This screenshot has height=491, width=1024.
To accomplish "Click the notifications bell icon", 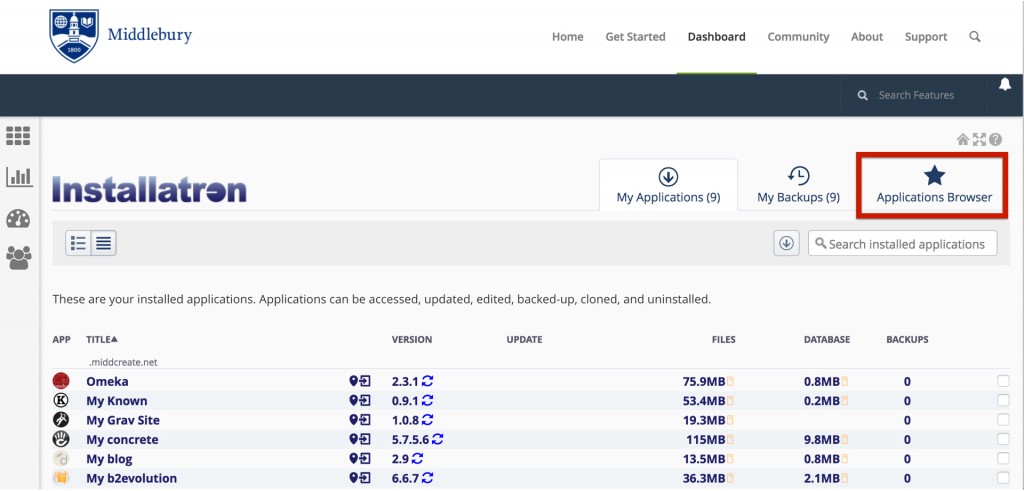I will click(1005, 84).
